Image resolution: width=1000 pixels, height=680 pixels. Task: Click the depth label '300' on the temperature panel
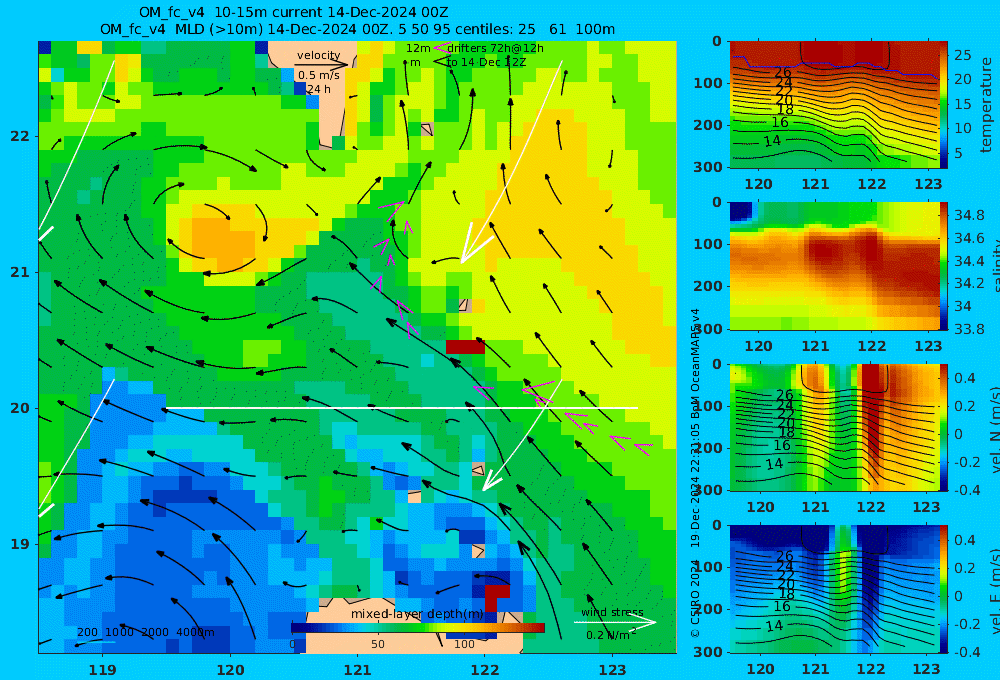pos(708,166)
